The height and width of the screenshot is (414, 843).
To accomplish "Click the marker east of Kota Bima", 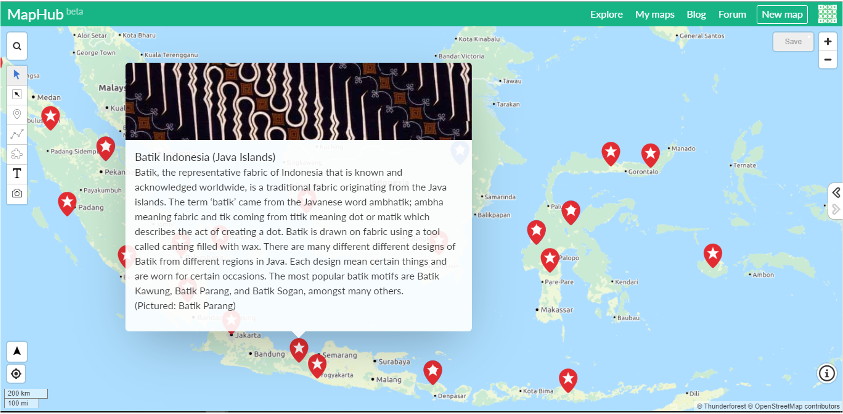I will coord(568,380).
